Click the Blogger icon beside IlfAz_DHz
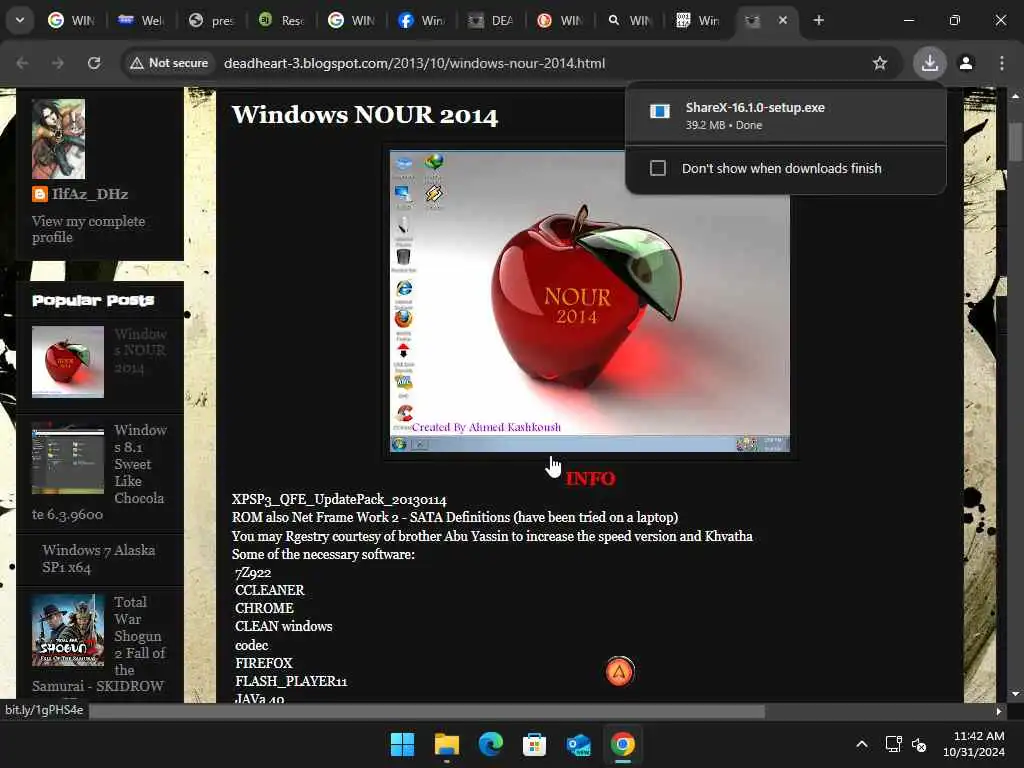 coord(40,194)
